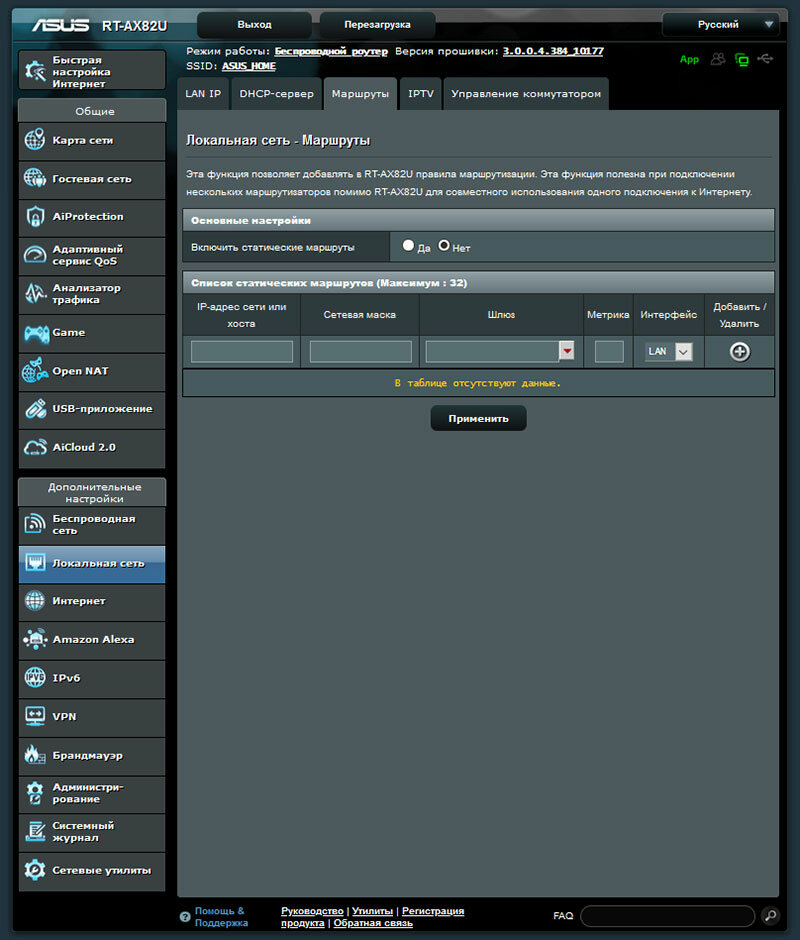
Task: Open the Firewall (Брандмауэр) icon
Action: coord(35,755)
